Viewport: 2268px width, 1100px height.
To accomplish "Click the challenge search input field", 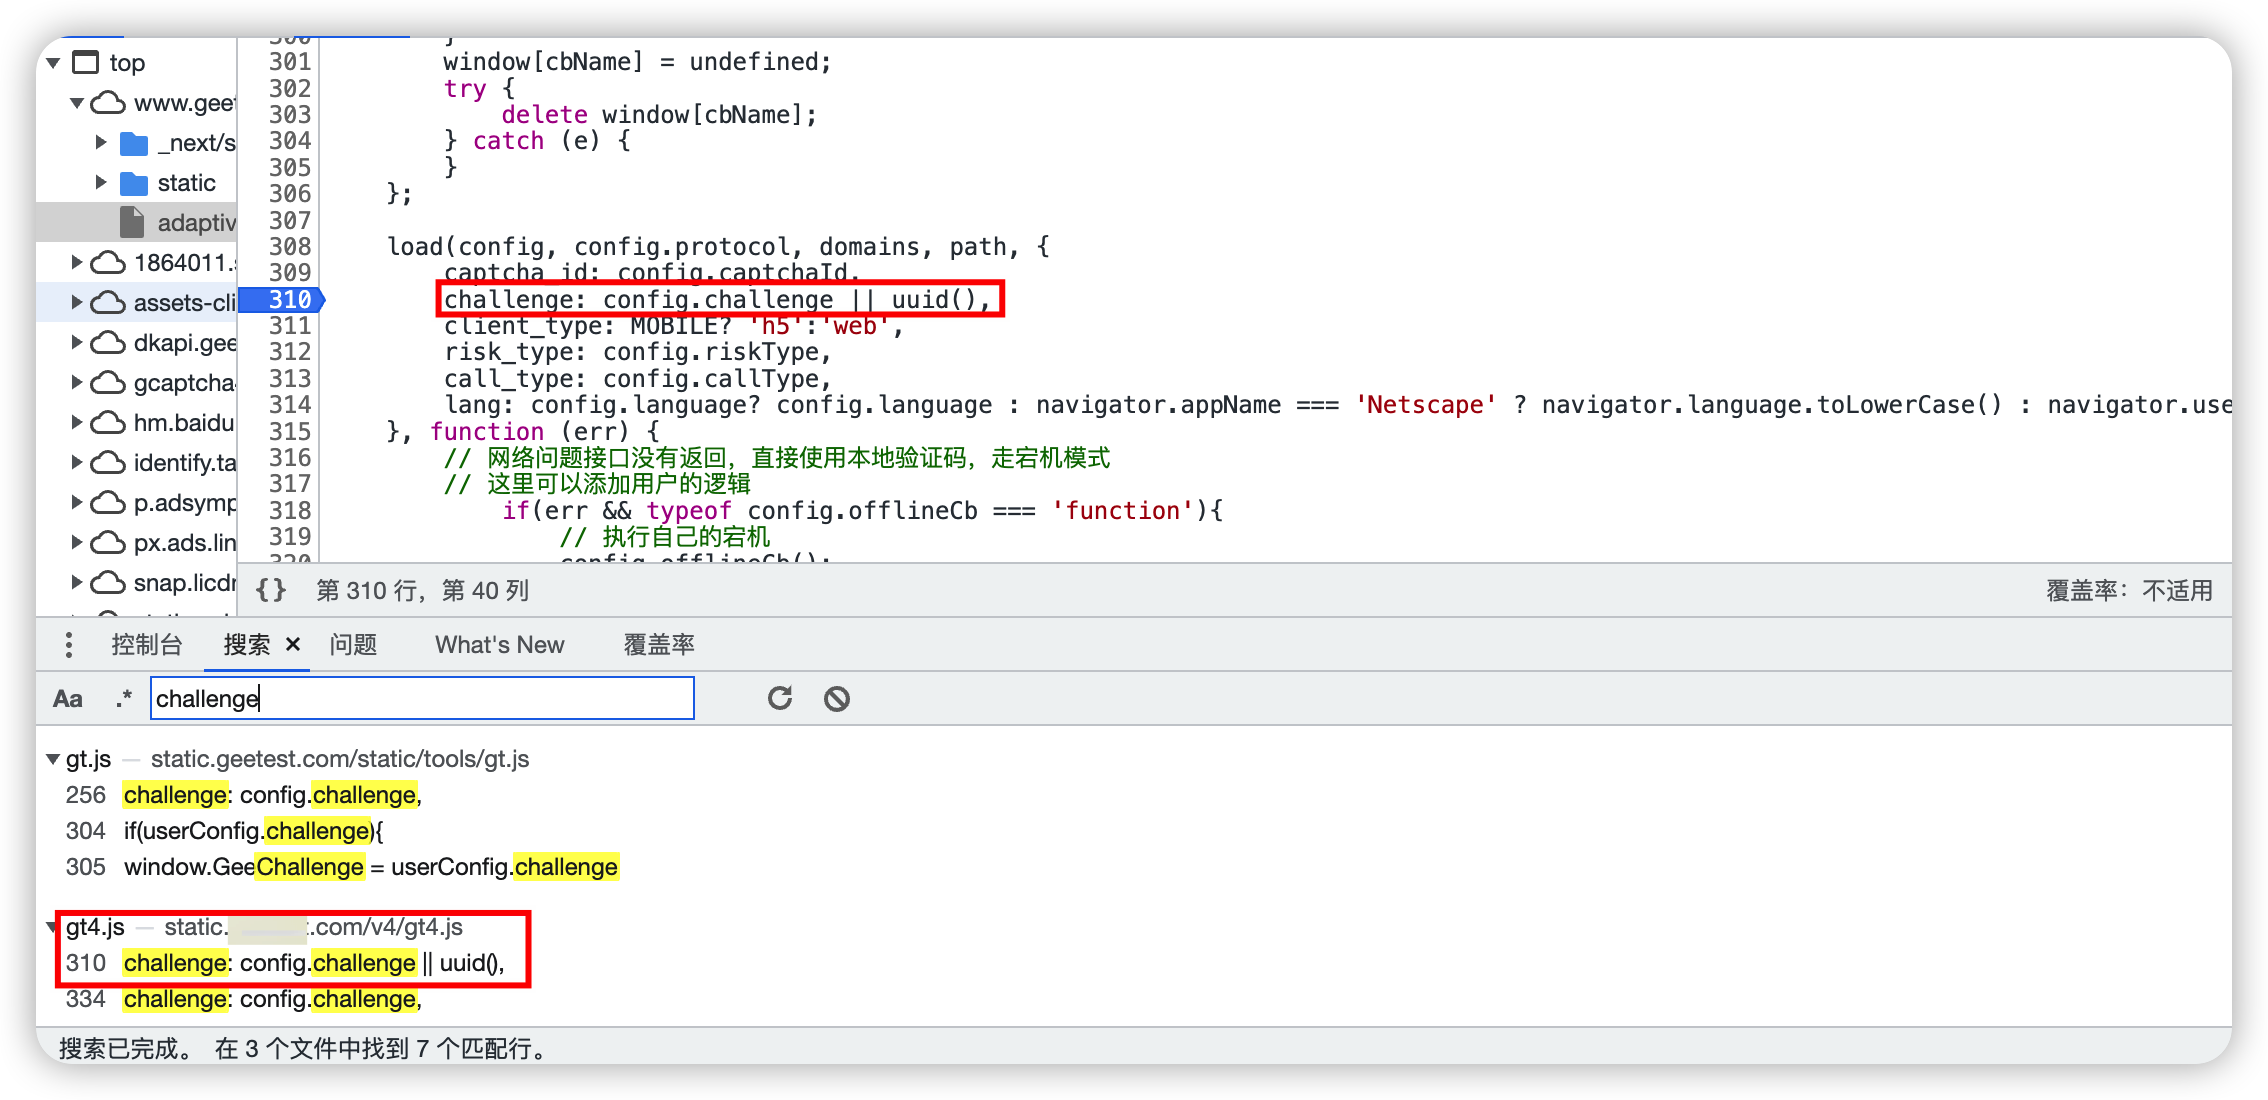I will pos(422,698).
